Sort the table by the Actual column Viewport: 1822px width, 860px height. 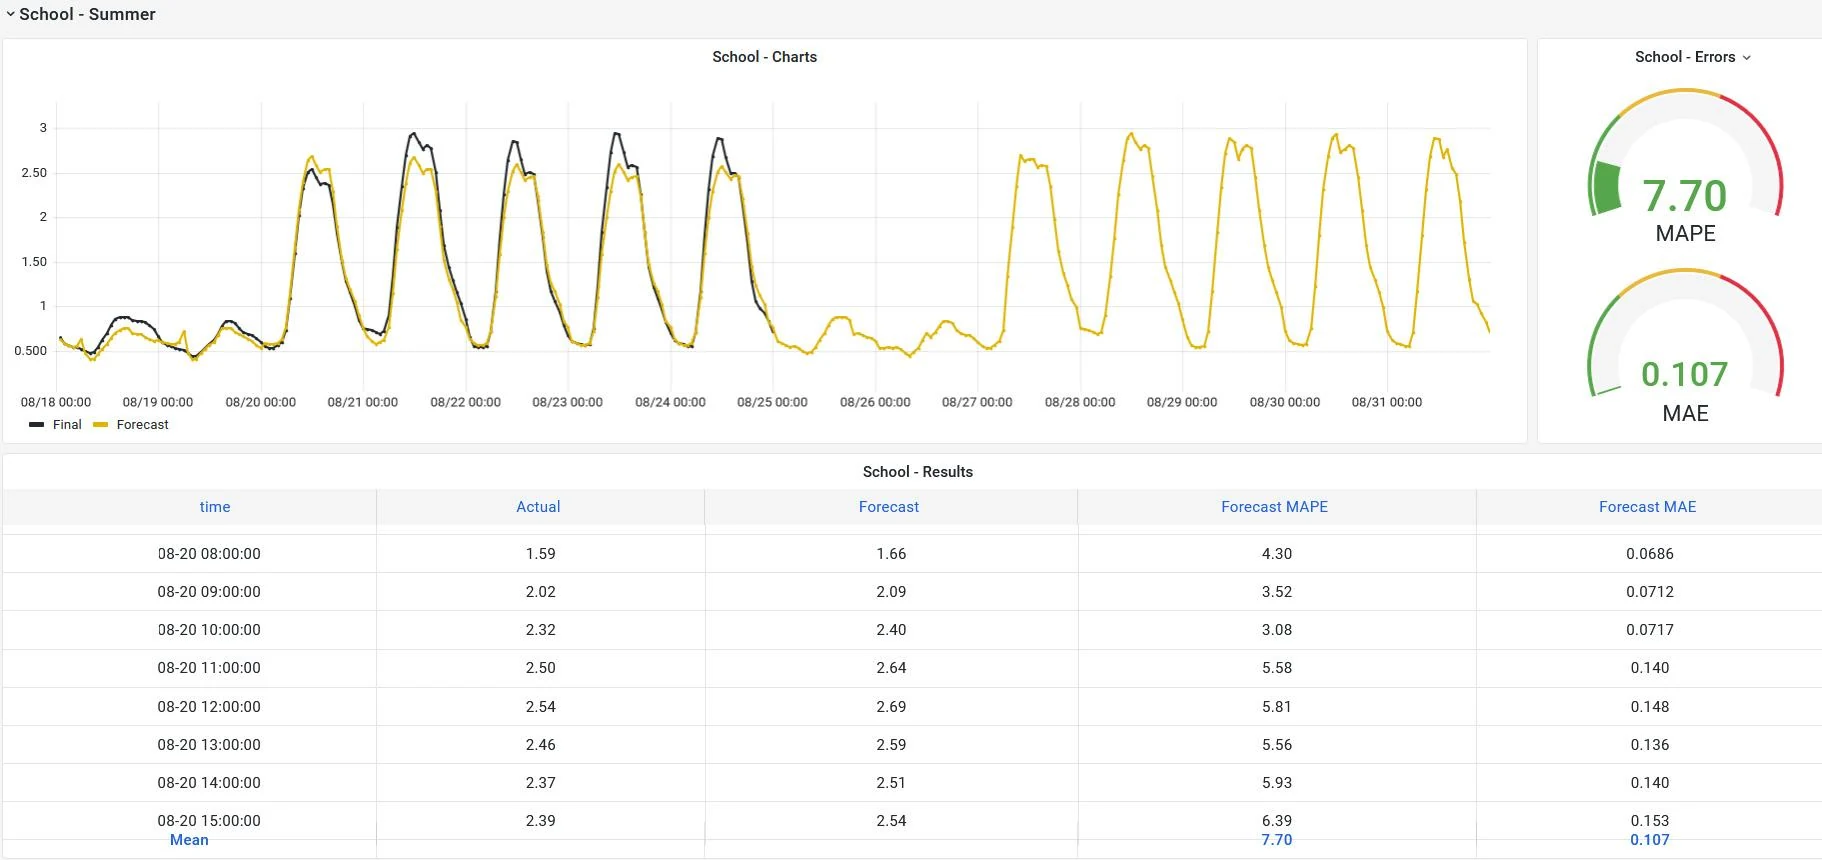[538, 507]
